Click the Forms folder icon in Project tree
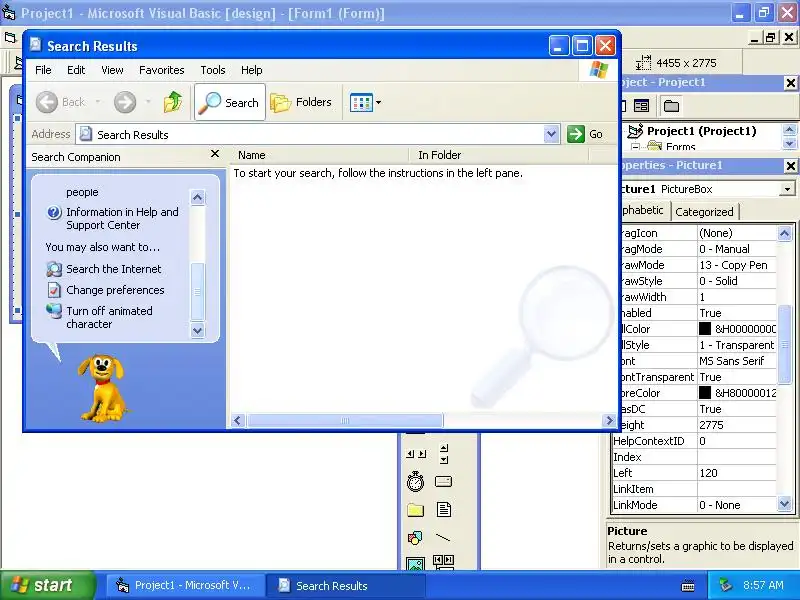 pyautogui.click(x=655, y=146)
